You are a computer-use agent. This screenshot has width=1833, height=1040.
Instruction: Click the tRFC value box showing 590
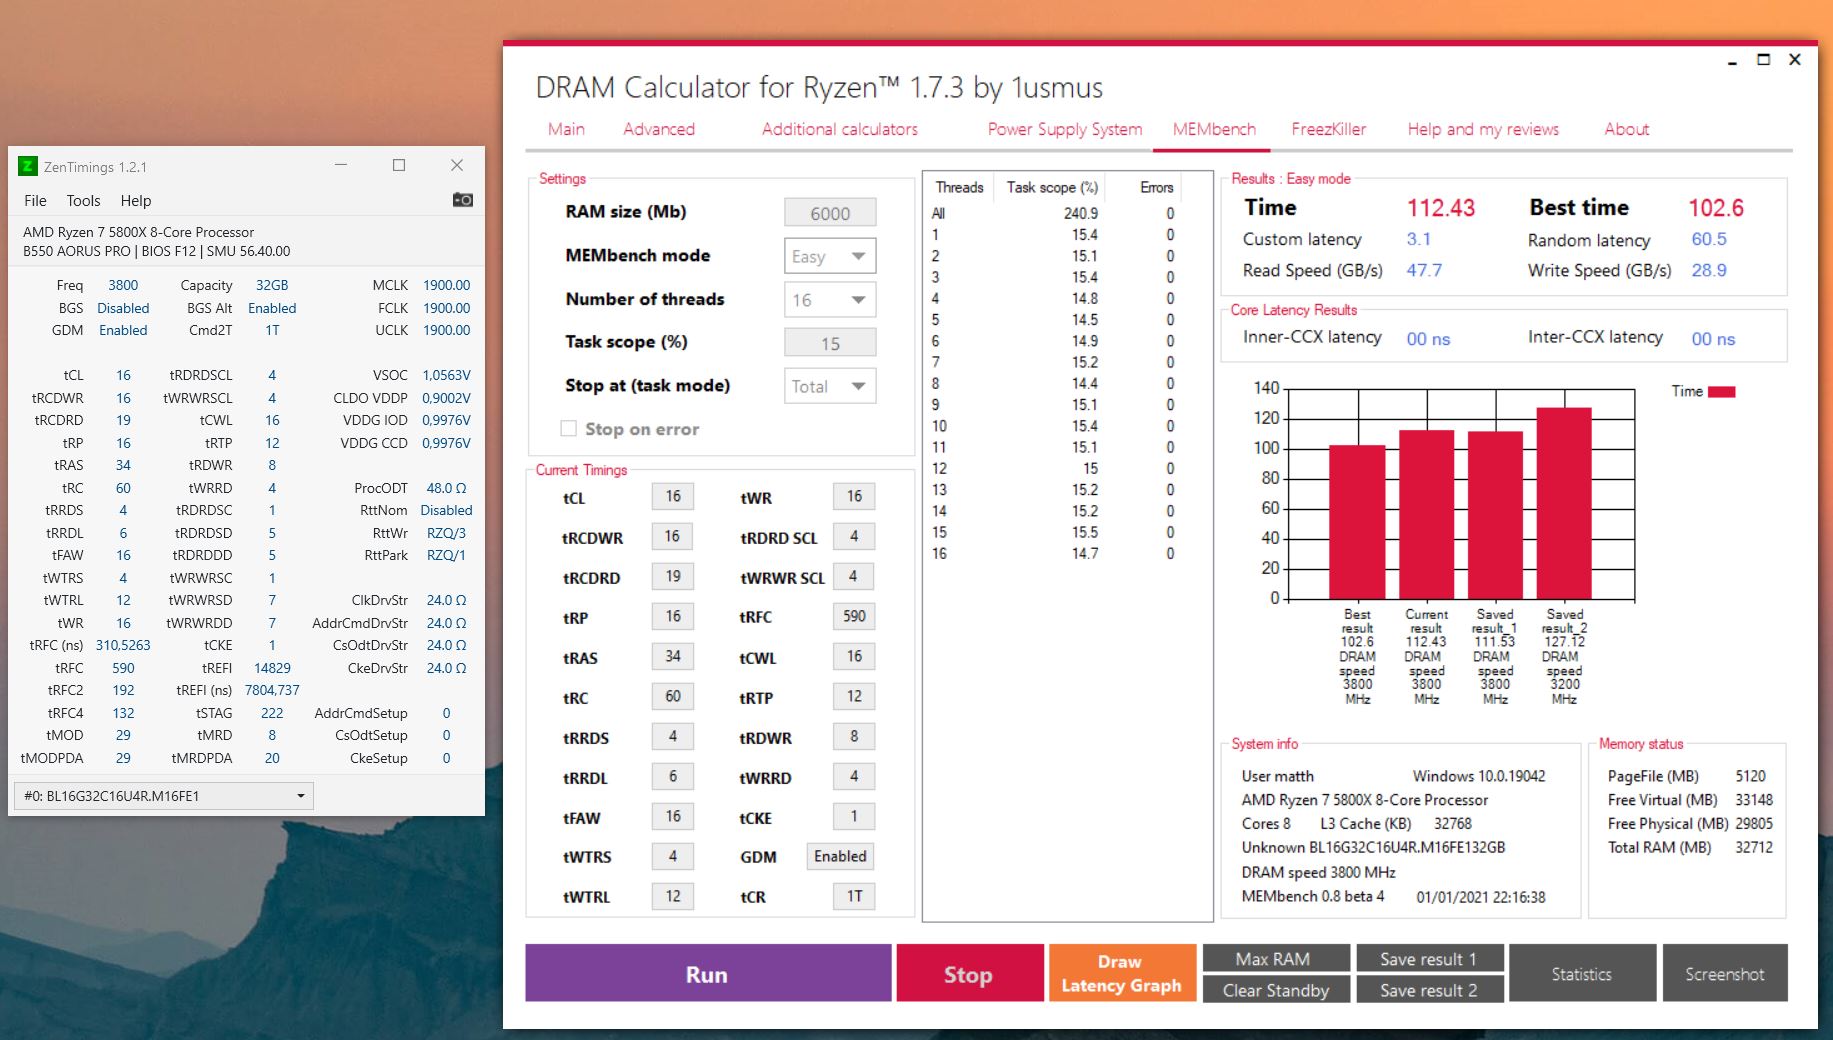tap(854, 616)
